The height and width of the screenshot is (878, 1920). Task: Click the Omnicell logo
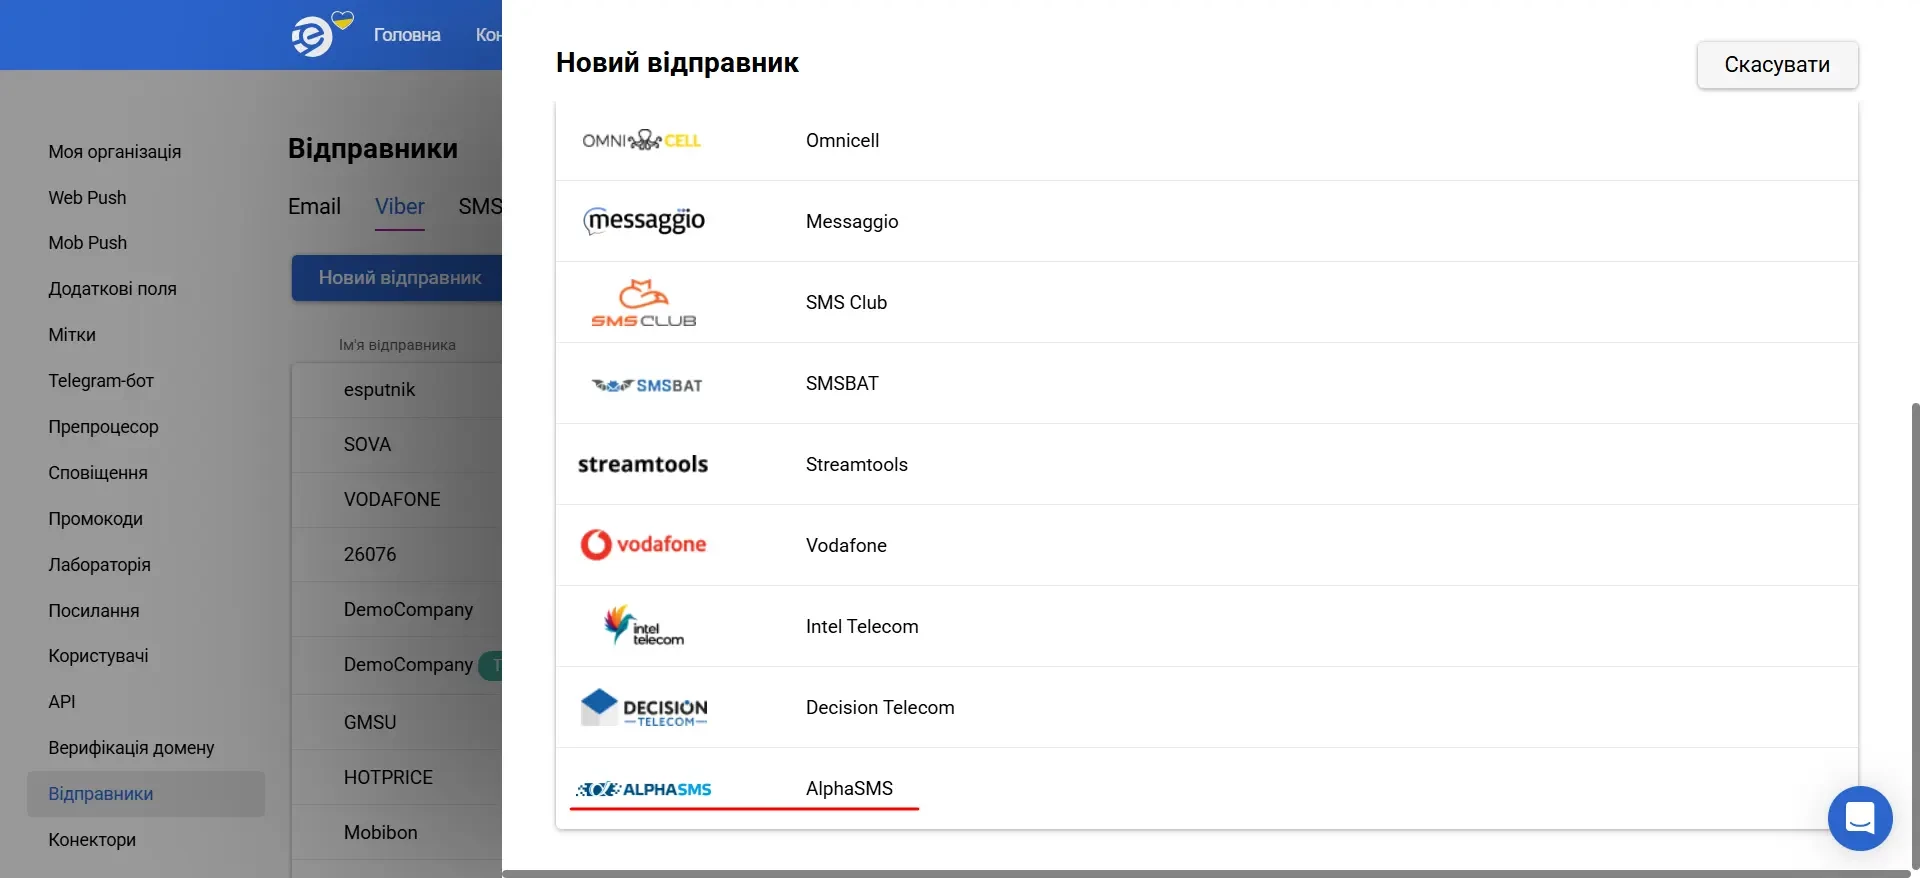(x=642, y=140)
